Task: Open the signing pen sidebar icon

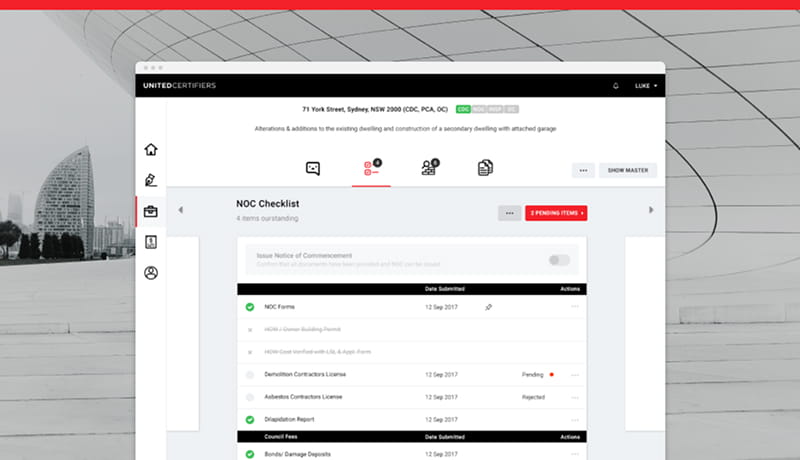Action: pyautogui.click(x=151, y=180)
